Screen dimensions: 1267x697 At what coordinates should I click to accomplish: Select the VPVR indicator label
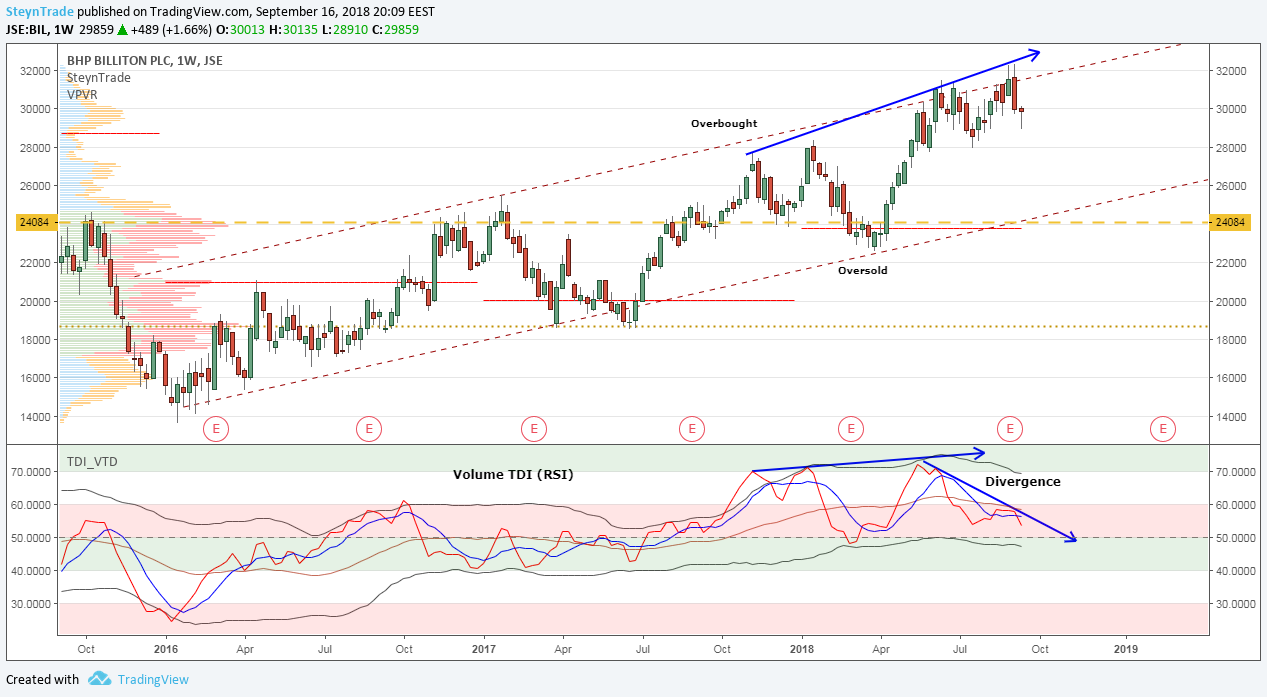tap(82, 94)
